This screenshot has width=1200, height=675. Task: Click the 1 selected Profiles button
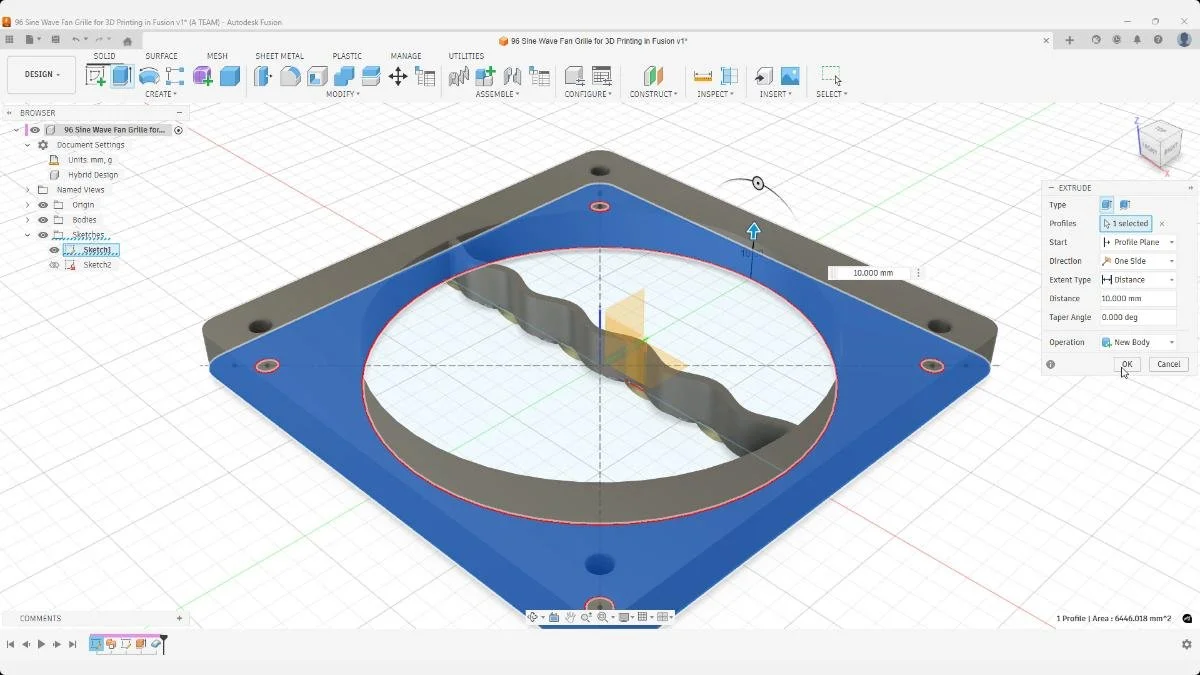pos(1126,224)
